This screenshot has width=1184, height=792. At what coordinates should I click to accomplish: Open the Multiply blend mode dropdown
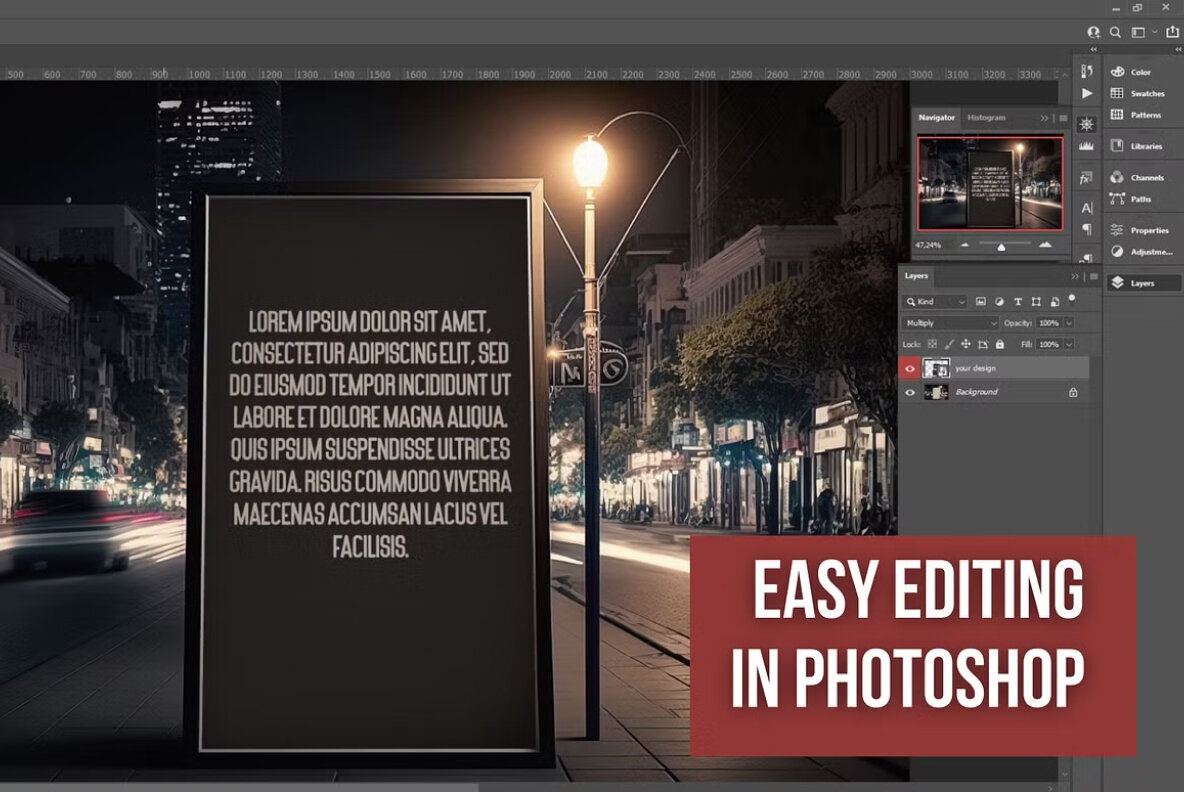951,322
